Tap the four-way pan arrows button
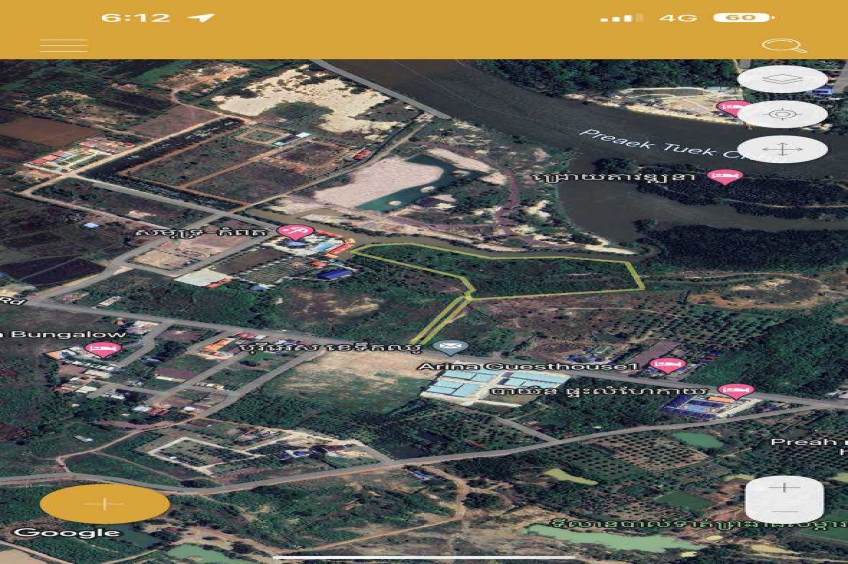This screenshot has height=564, width=848. pos(782,149)
